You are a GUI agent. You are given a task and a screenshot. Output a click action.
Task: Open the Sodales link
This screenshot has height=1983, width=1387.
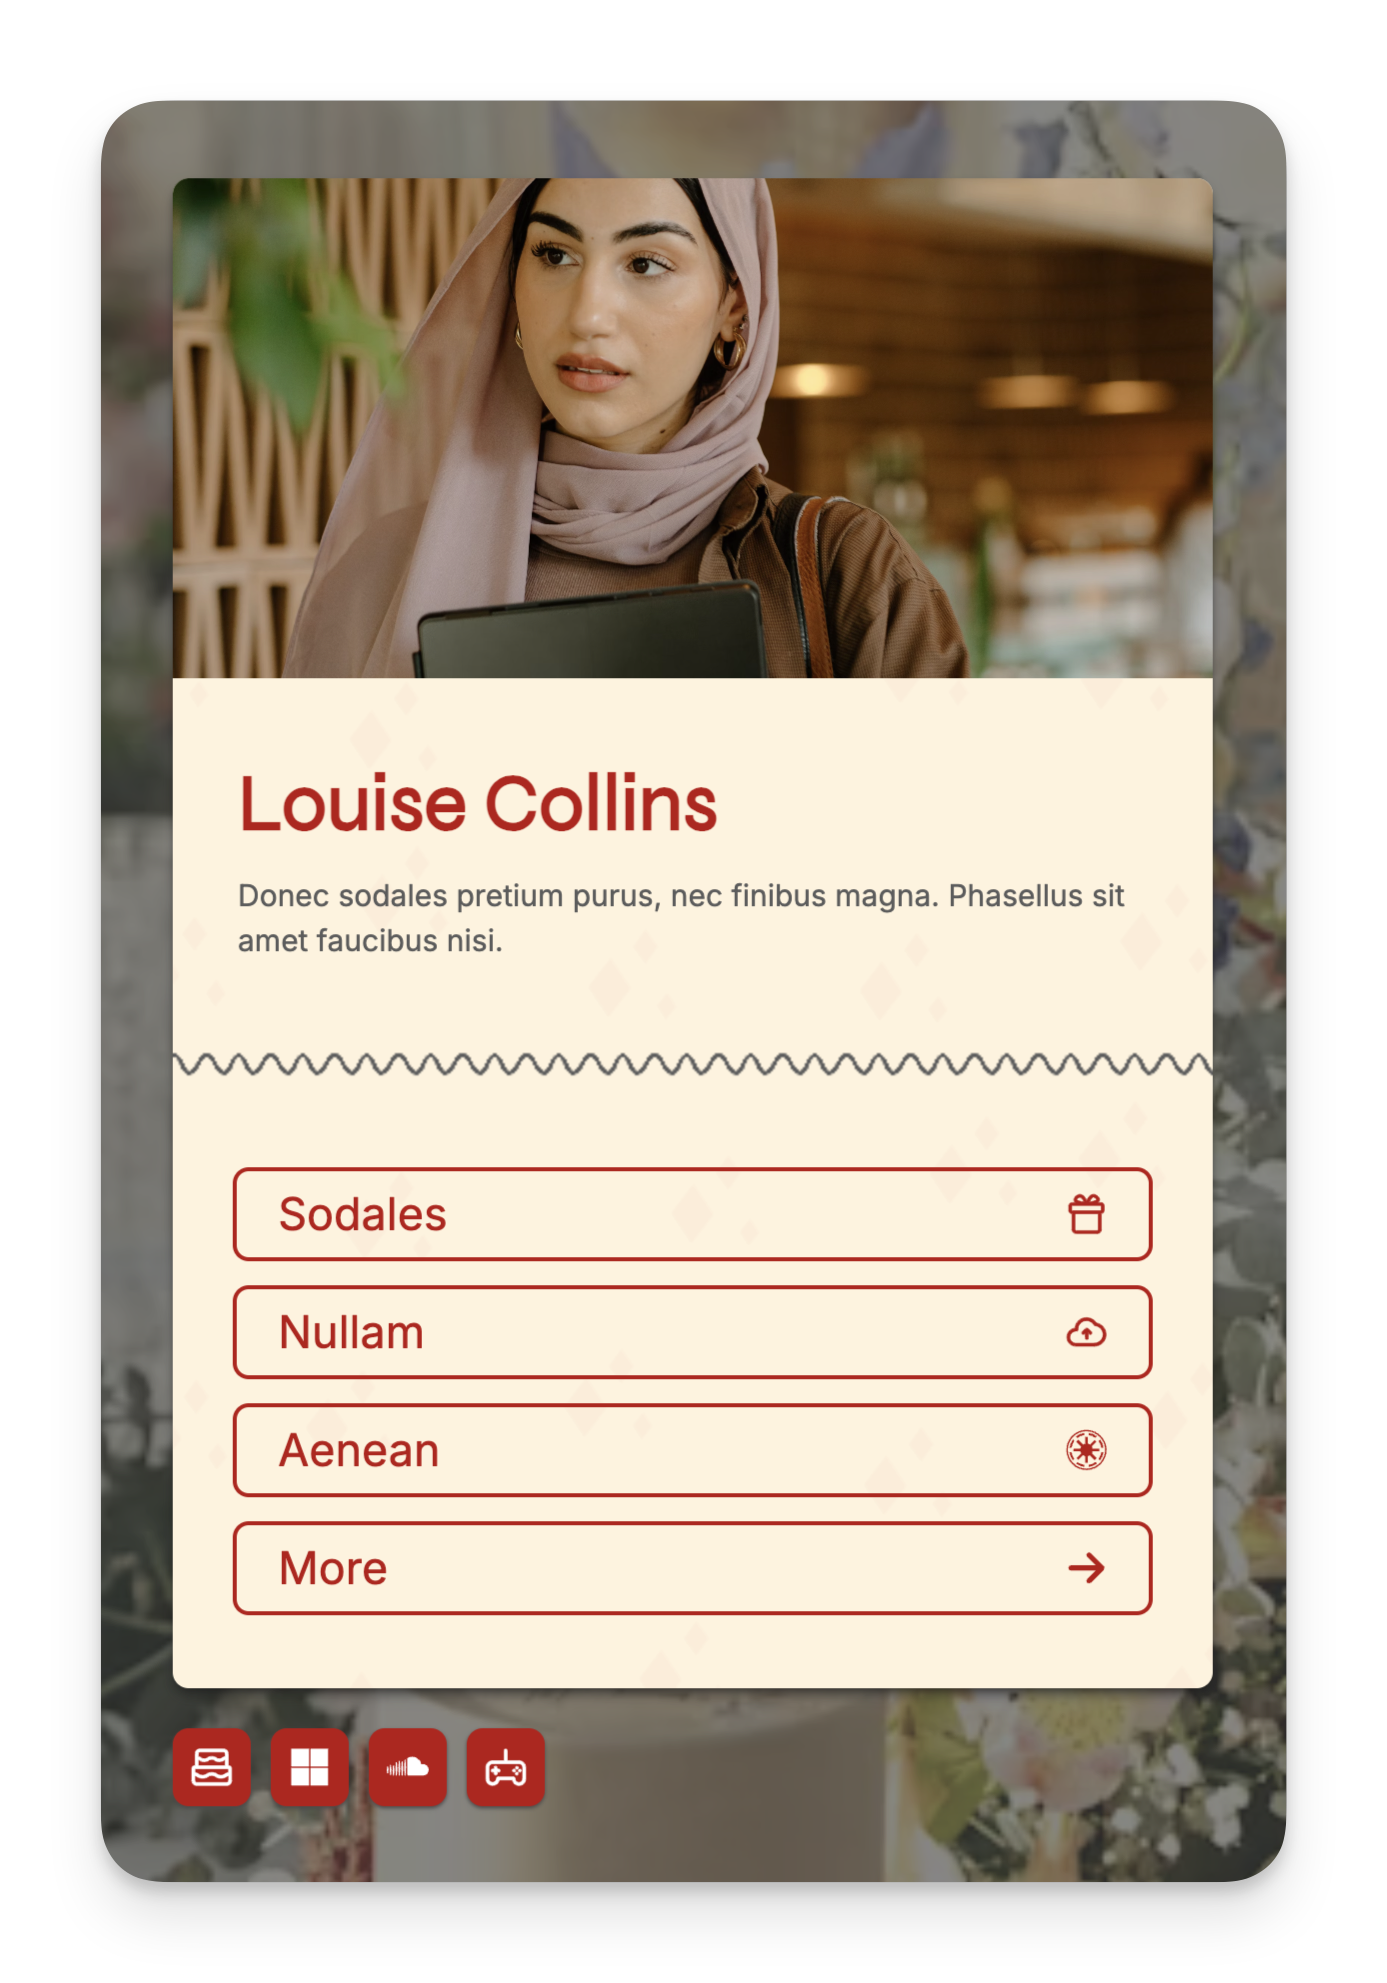692,1214
